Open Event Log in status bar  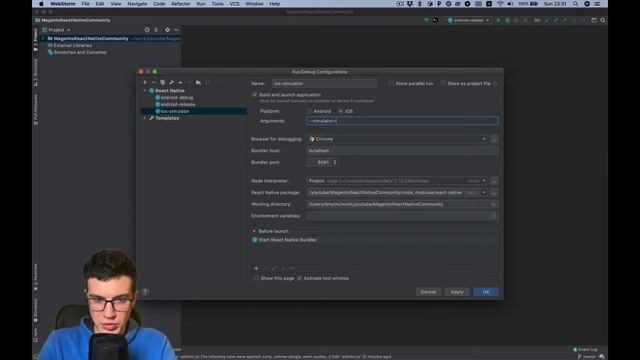pos(585,349)
